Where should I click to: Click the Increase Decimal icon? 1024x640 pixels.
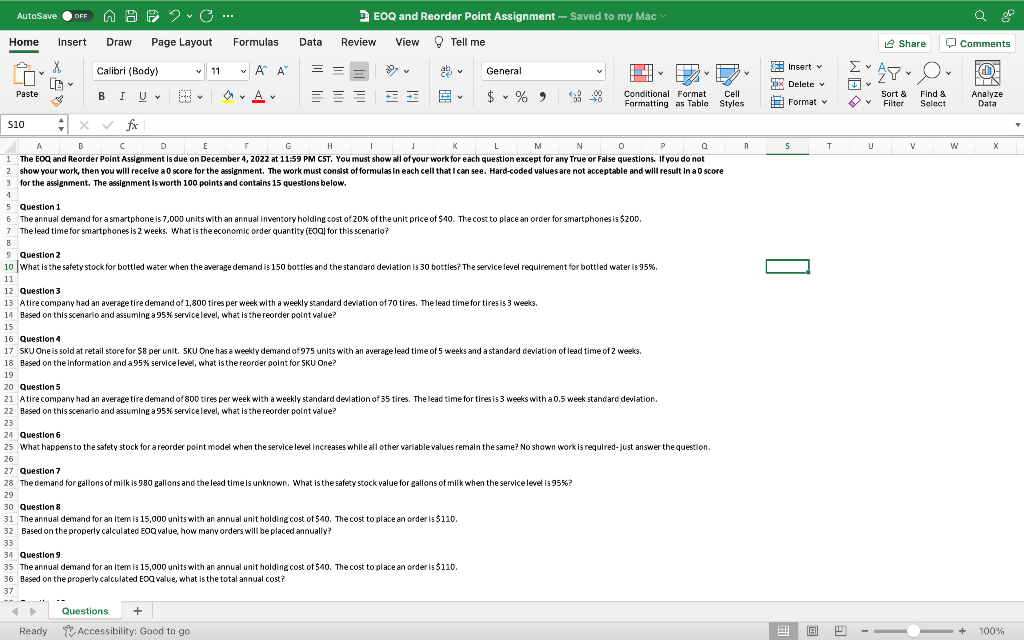(575, 97)
